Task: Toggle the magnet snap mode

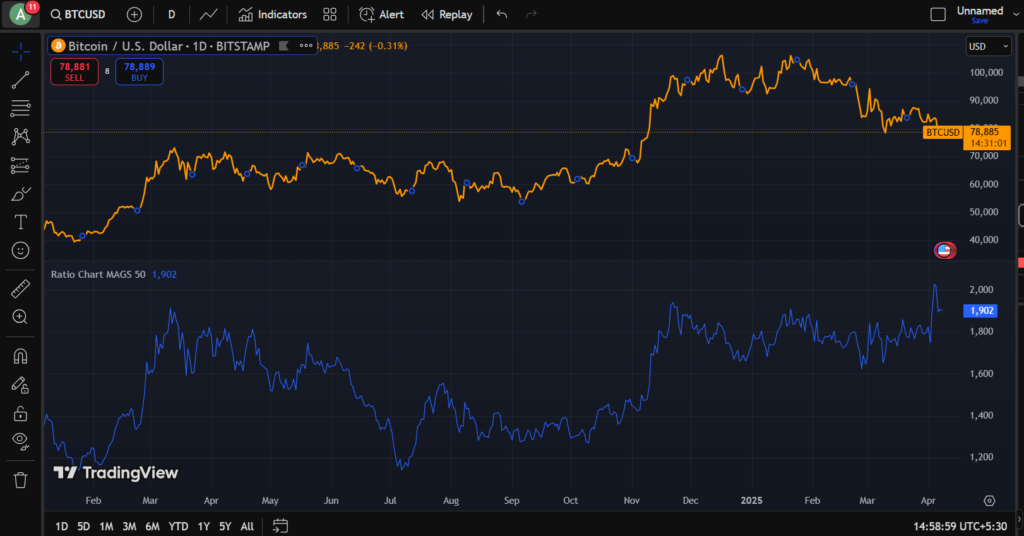Action: pos(20,356)
